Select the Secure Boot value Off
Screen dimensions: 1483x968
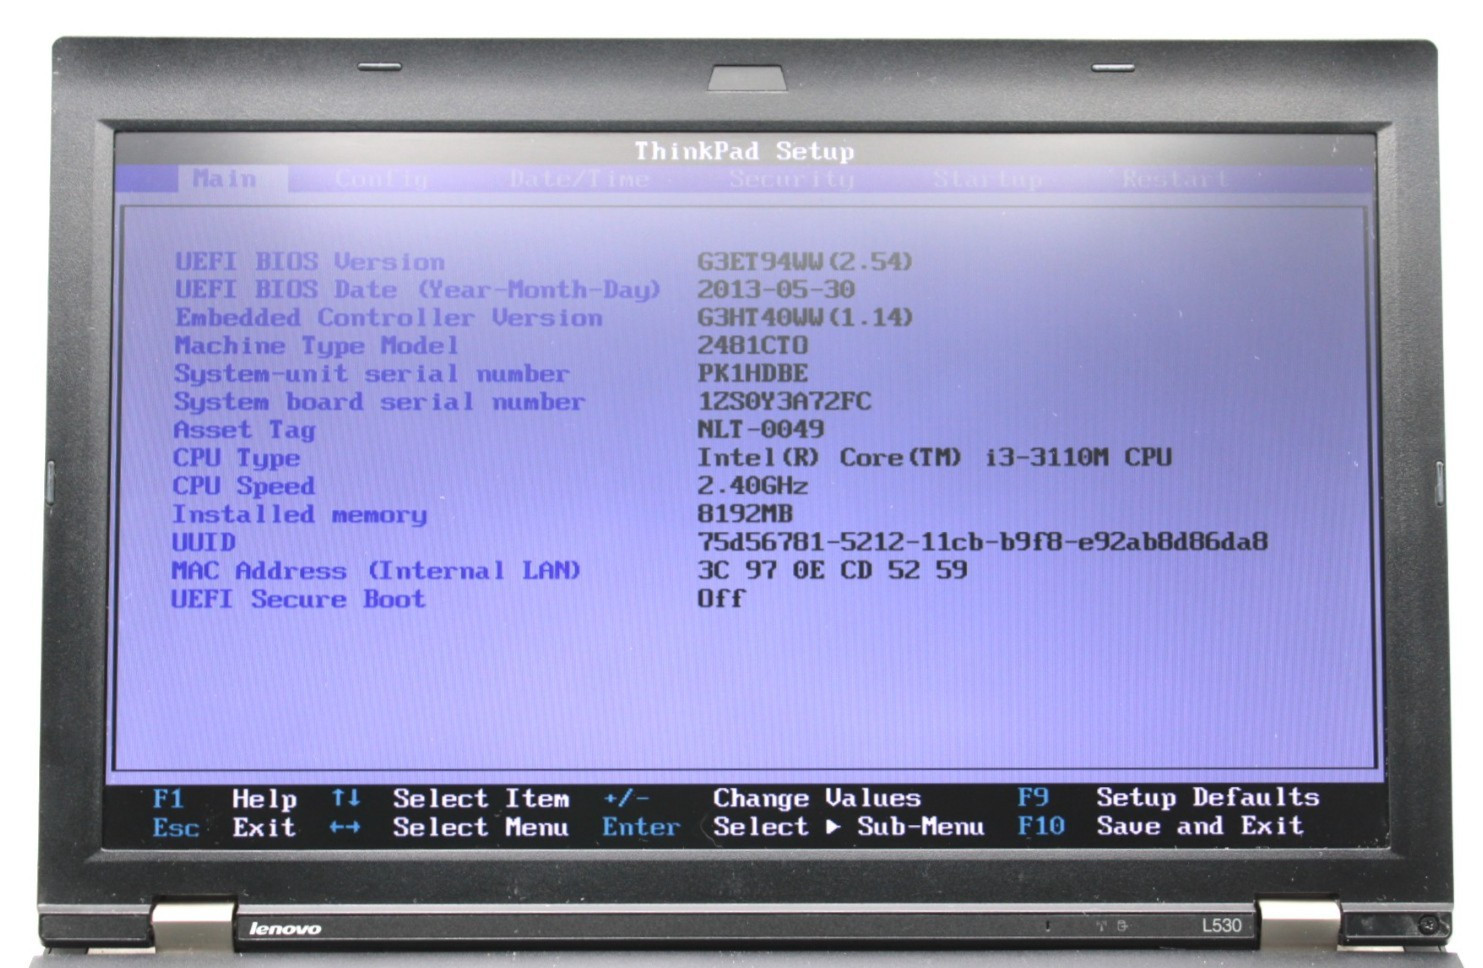721,598
